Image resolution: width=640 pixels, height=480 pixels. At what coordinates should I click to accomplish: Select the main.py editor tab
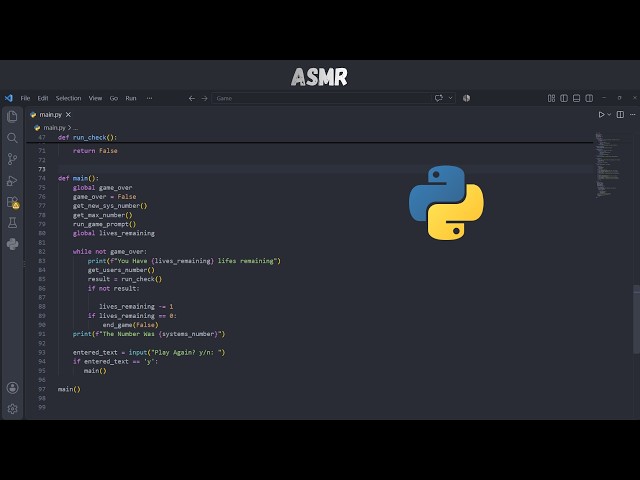click(x=51, y=115)
